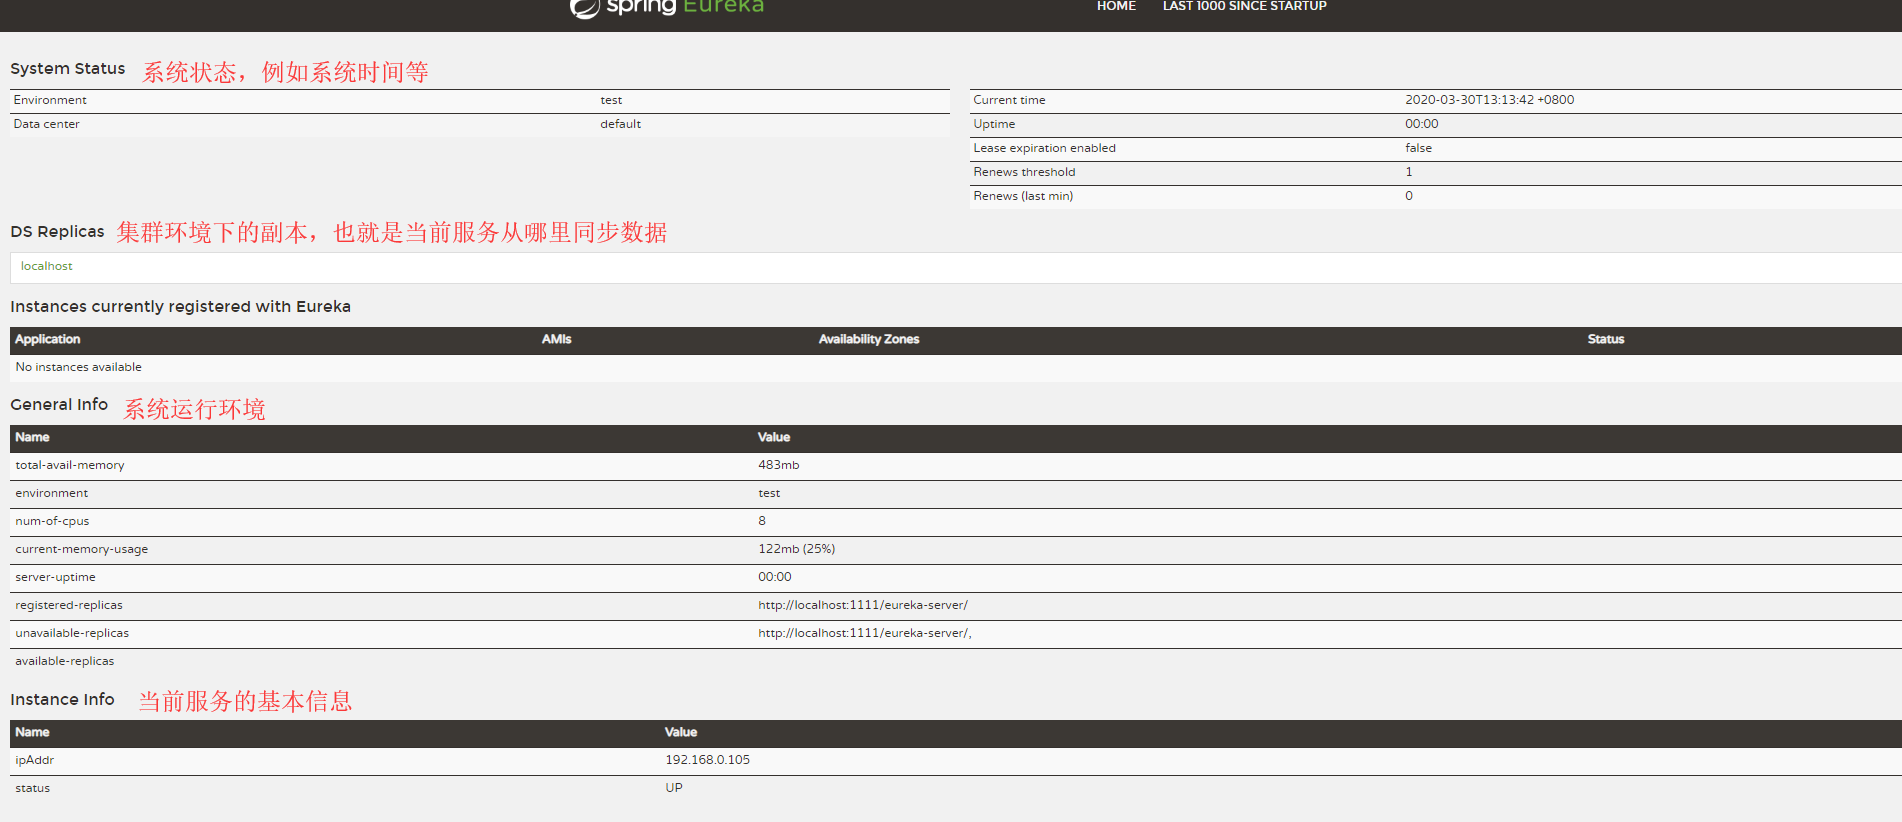This screenshot has width=1902, height=822.
Task: Click Lease expiration enabled label
Action: tap(1044, 148)
